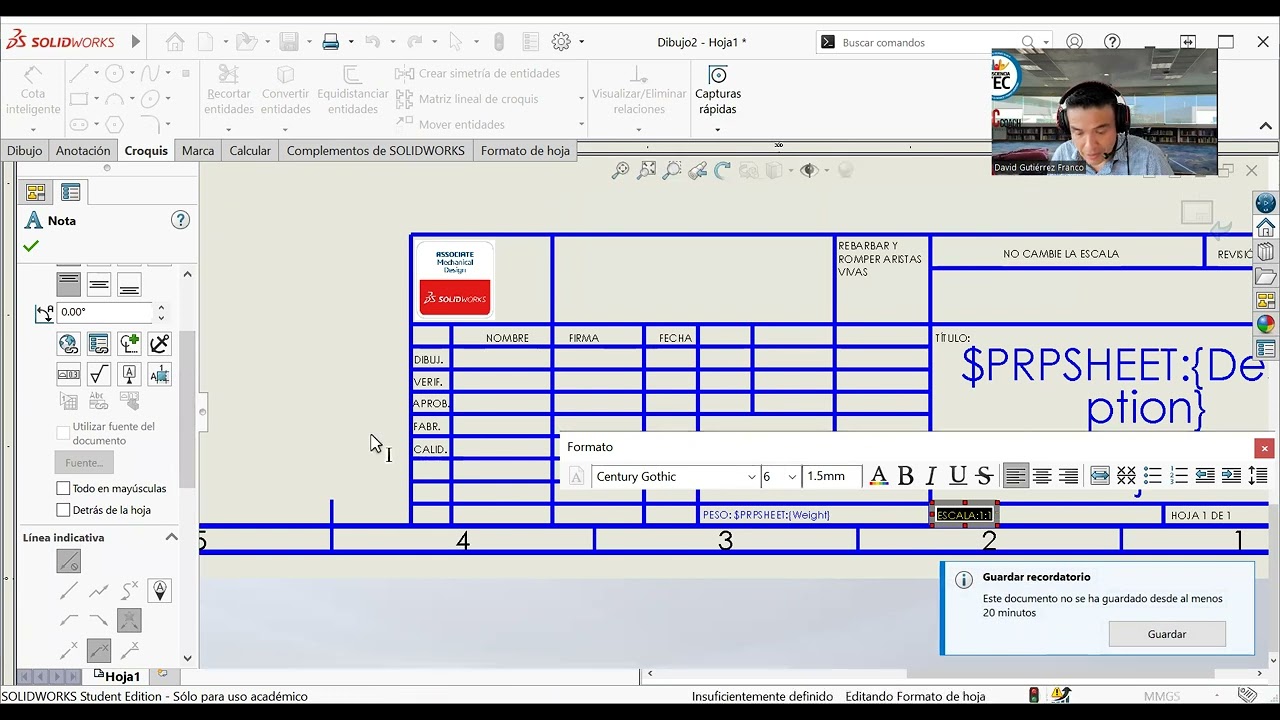Toggle Todo en mayúsculas checkbox
Viewport: 1280px width, 720px height.
(x=63, y=488)
